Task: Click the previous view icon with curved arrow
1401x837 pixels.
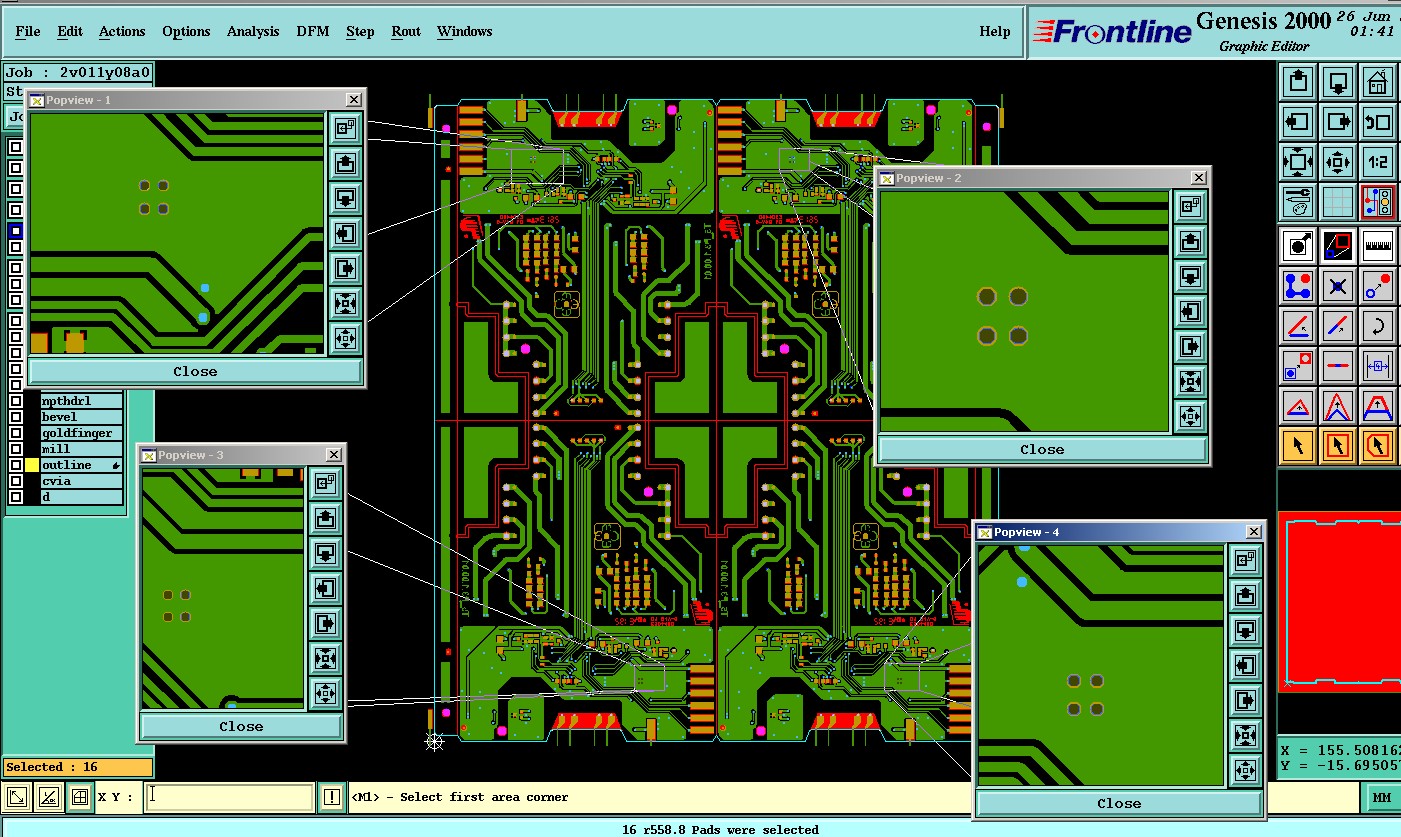Action: coord(1378,122)
